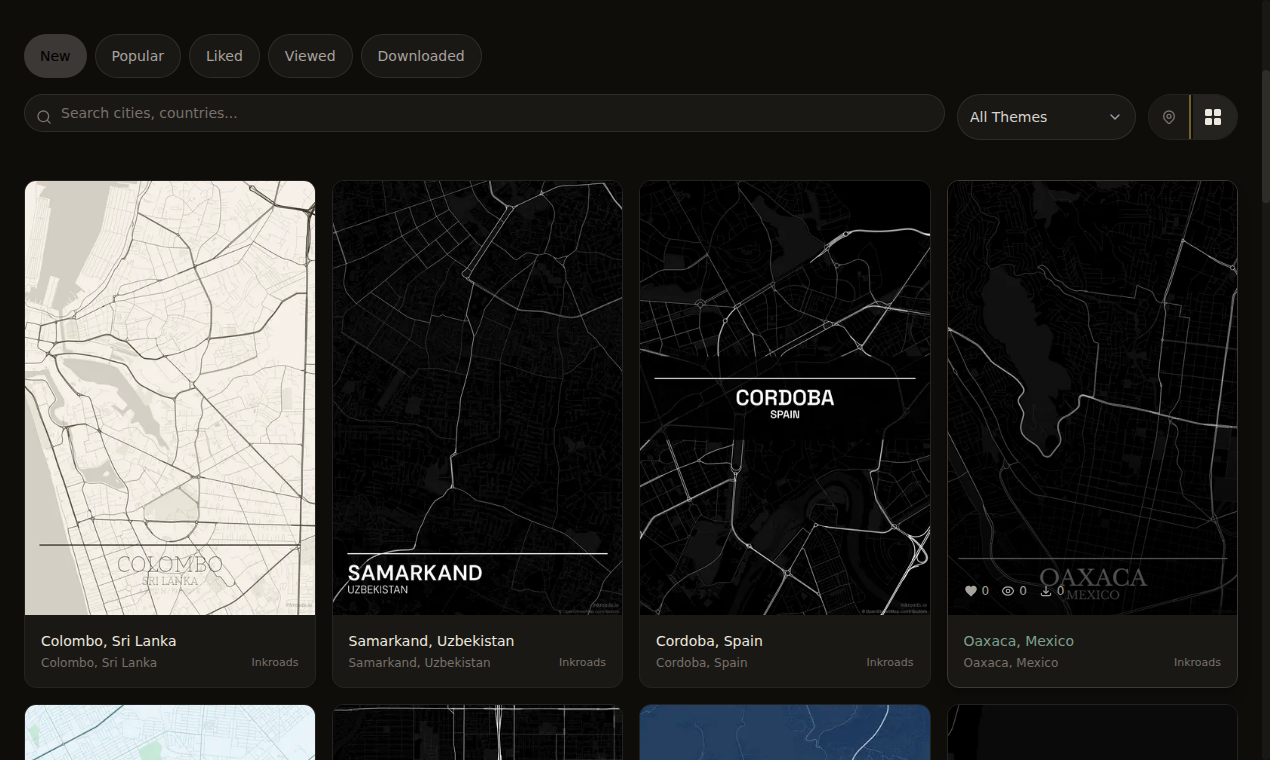Click the "Inkroads" credit on the Colombo card
Viewport: 1270px width, 760px height.
[275, 662]
